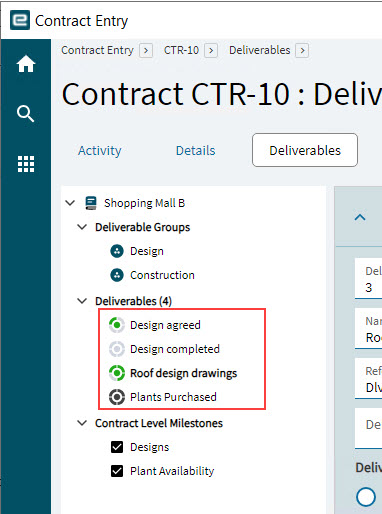Click Design agreed status icon
This screenshot has height=514, width=382.
click(117, 325)
